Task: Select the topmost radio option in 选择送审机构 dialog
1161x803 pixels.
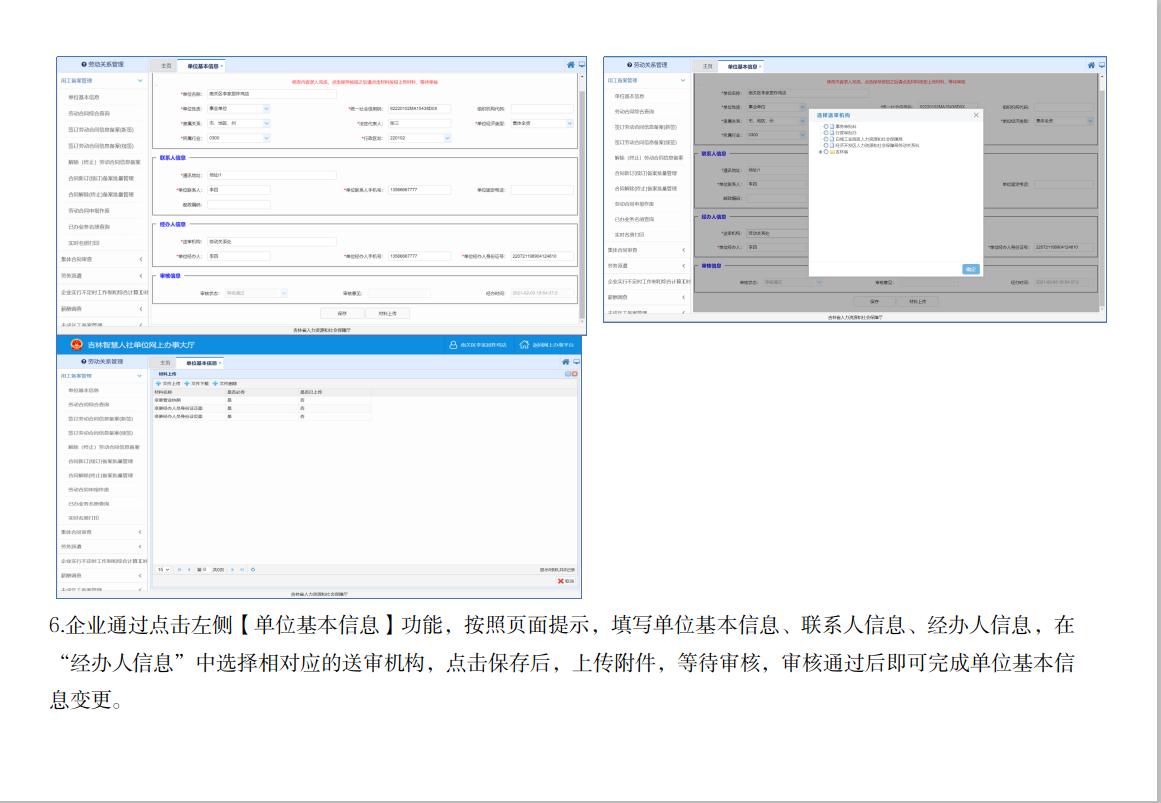Action: coord(826,127)
